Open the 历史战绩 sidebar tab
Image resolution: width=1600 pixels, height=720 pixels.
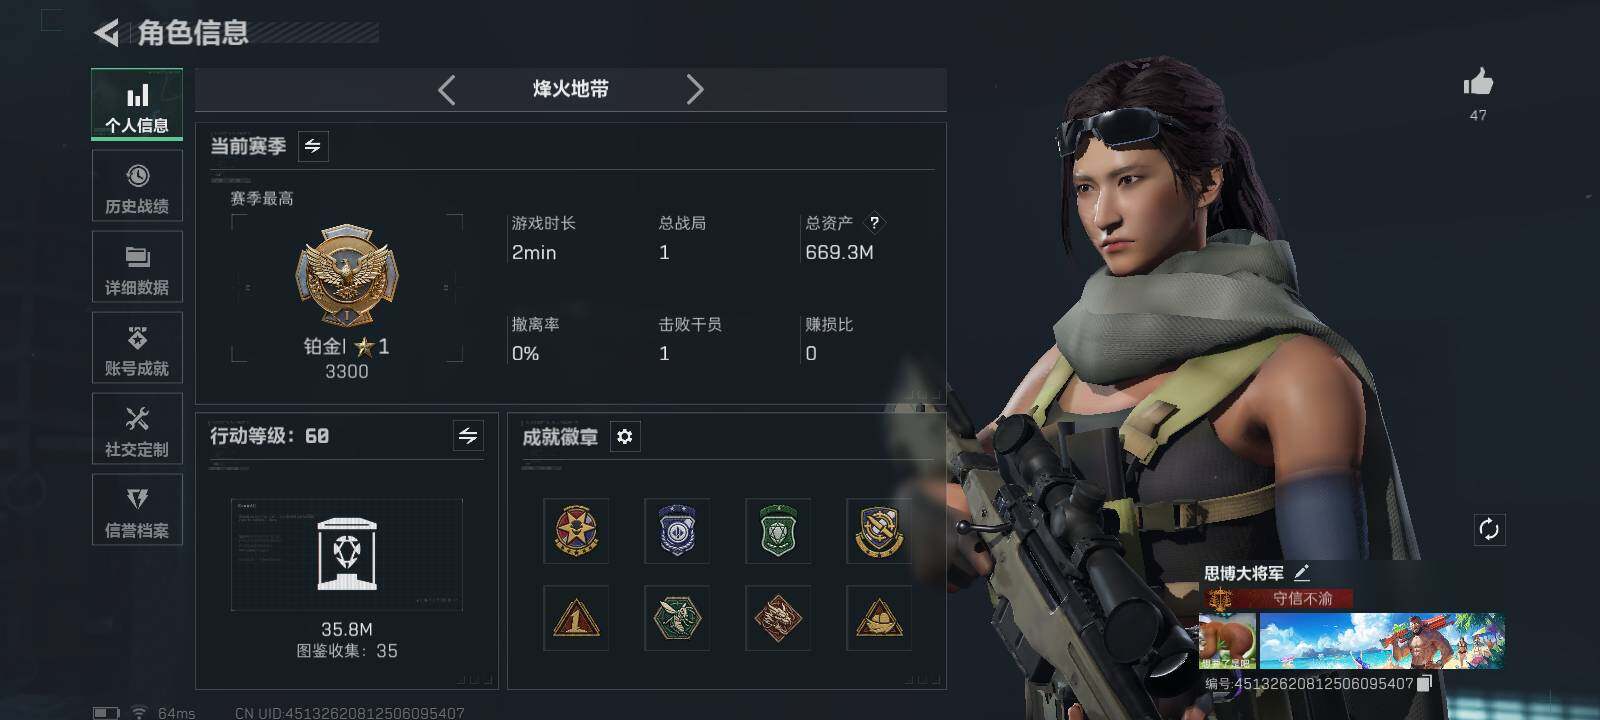[137, 185]
